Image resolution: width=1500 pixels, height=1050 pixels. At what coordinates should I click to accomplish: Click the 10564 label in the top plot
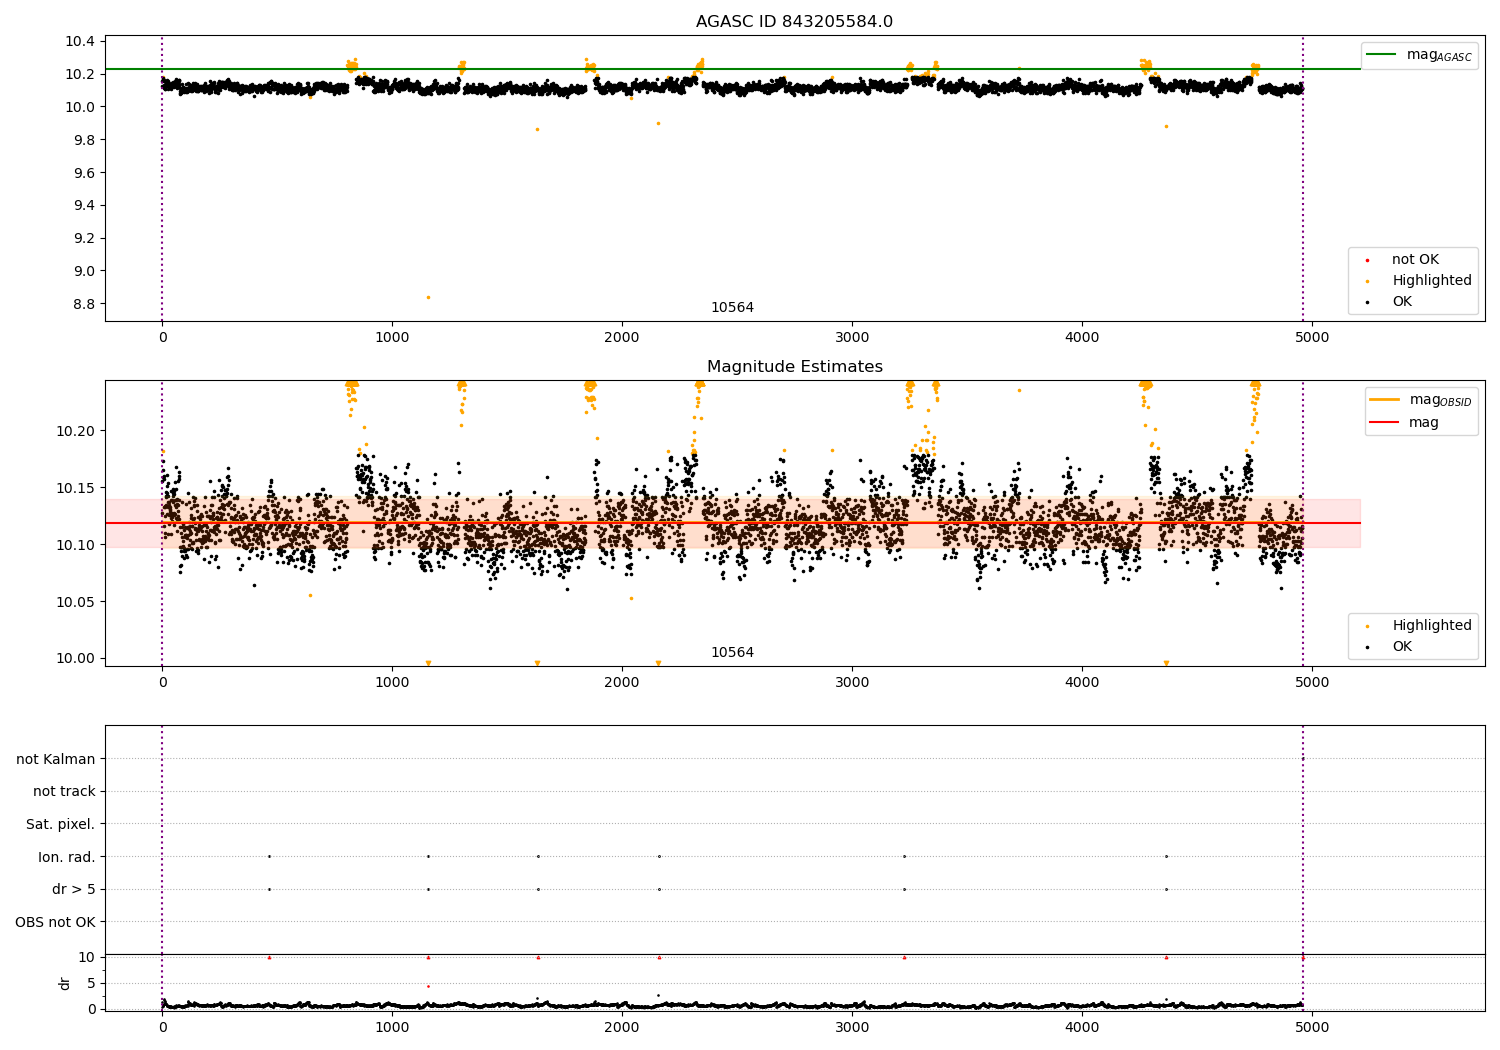click(x=732, y=308)
